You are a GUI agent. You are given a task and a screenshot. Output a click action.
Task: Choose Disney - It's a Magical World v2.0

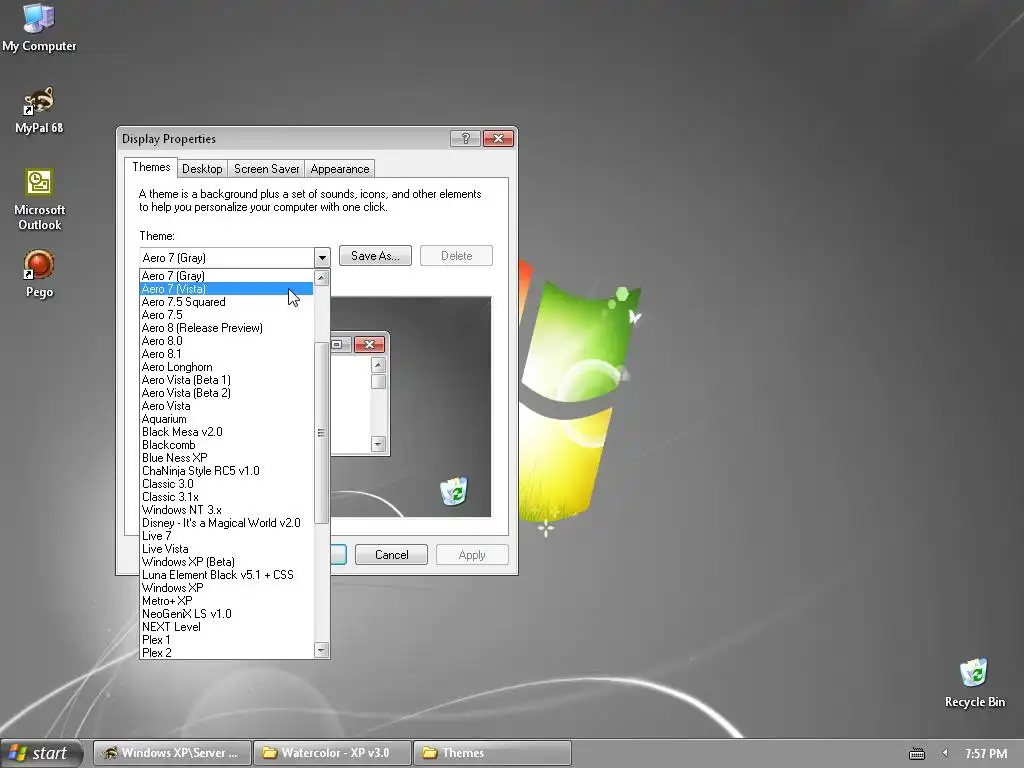coord(227,523)
